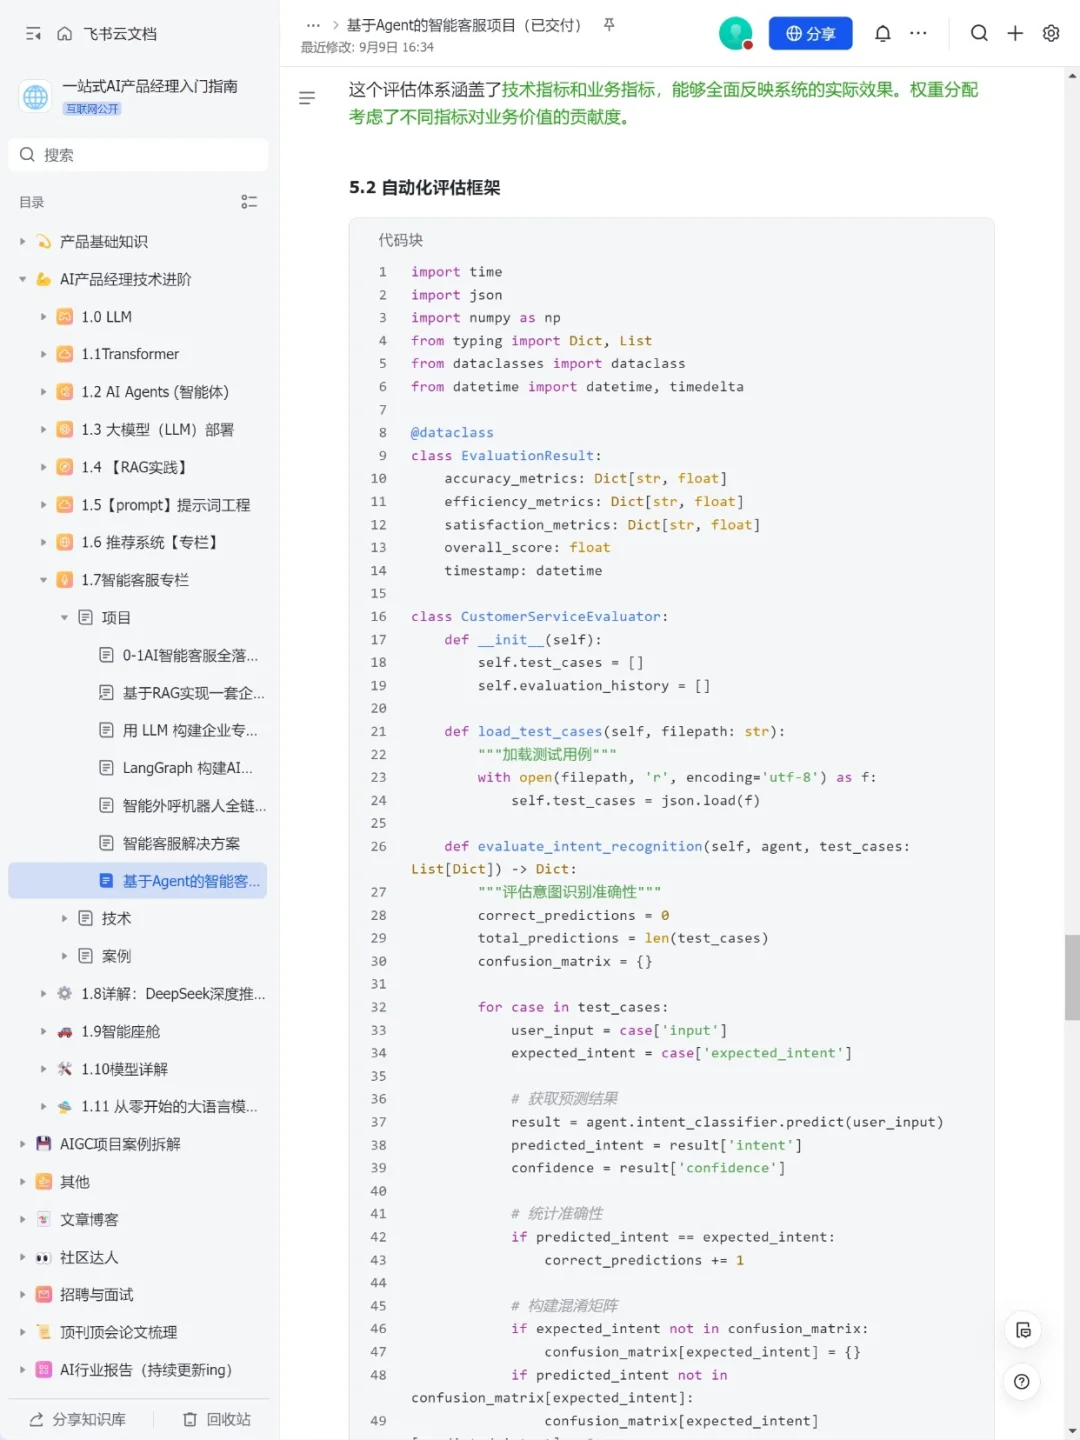Click the vertical scrollbar thumb

tap(1072, 977)
